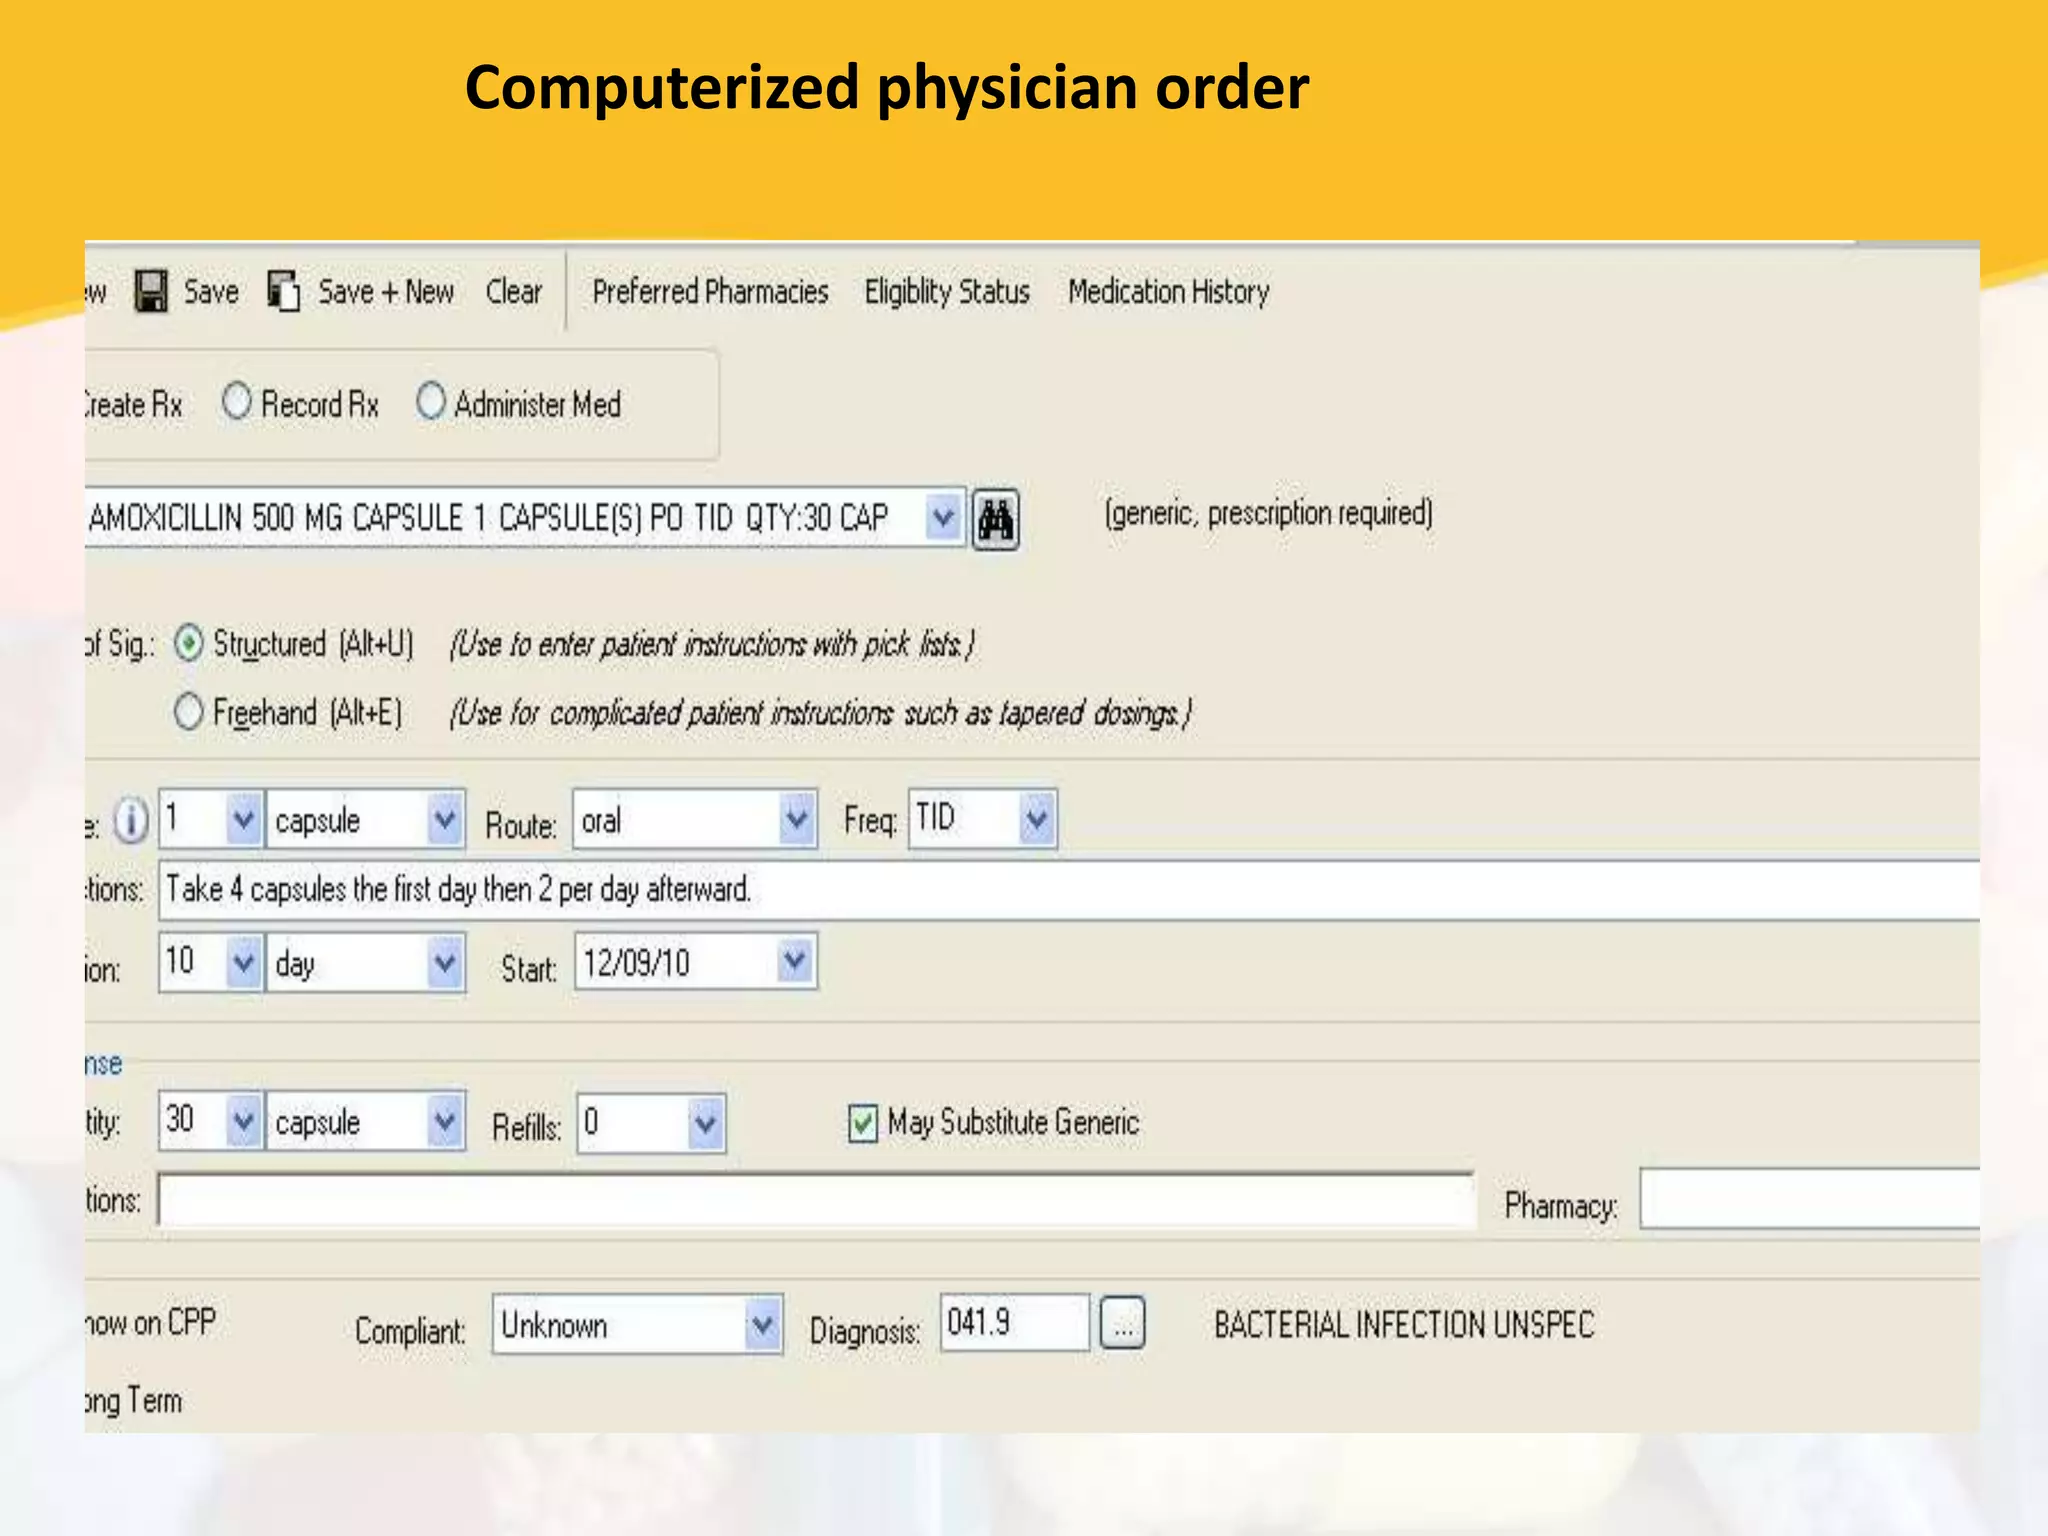Open the duration number dropdown showing 10

coord(244,963)
